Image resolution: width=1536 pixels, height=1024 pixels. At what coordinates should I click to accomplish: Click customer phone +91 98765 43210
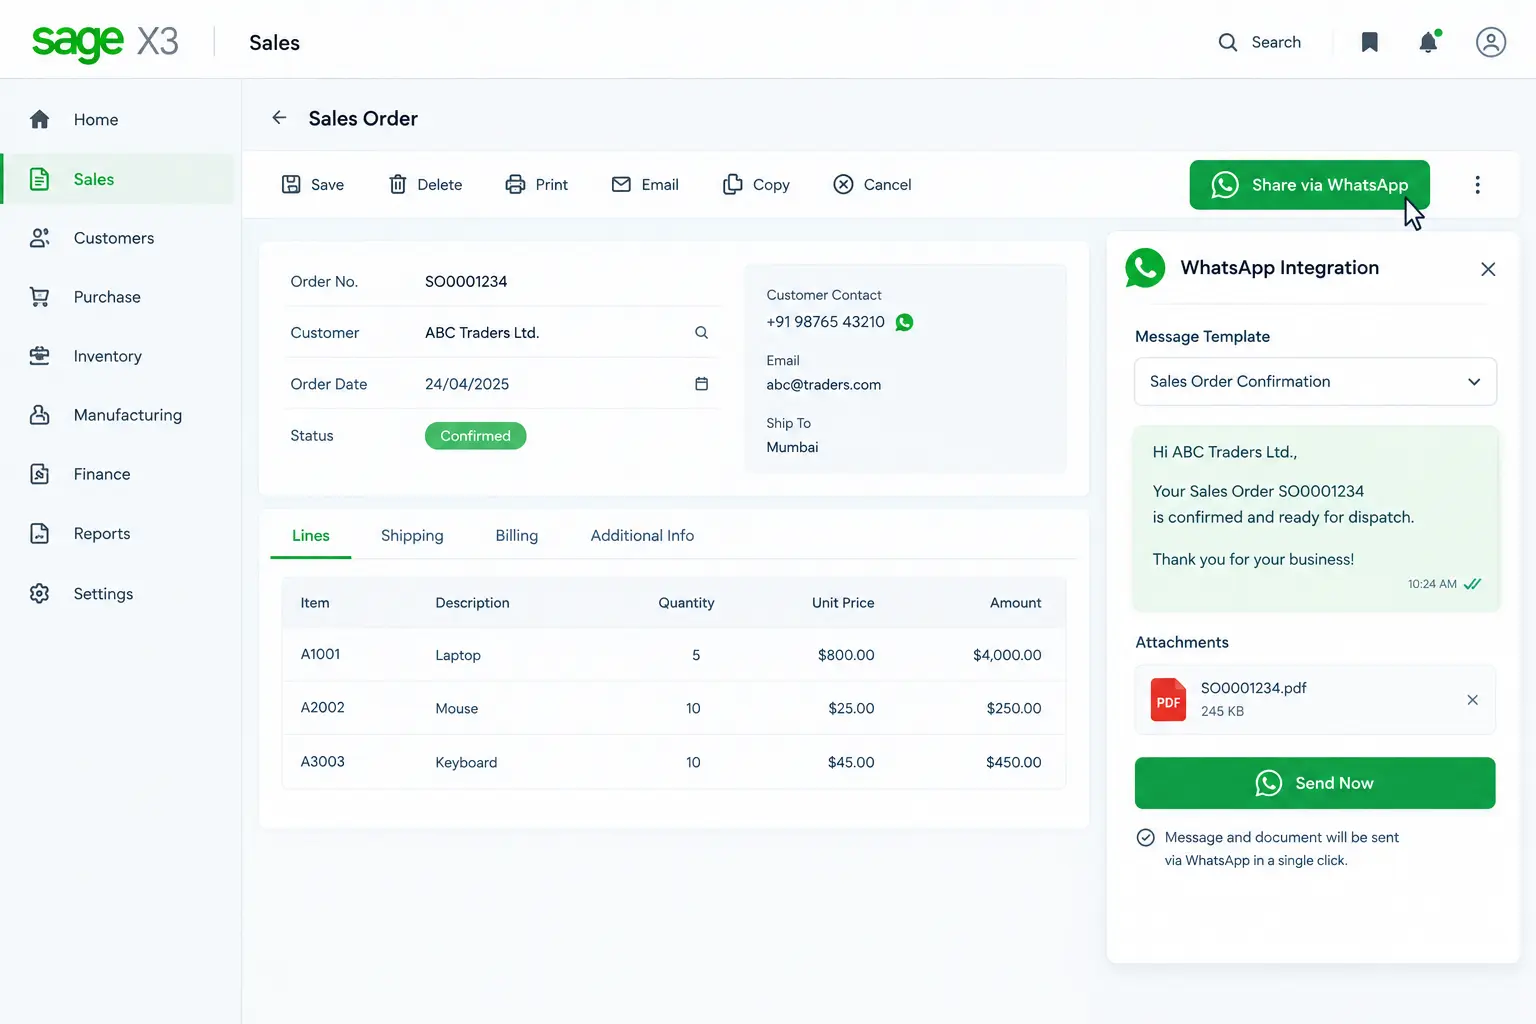[826, 322]
